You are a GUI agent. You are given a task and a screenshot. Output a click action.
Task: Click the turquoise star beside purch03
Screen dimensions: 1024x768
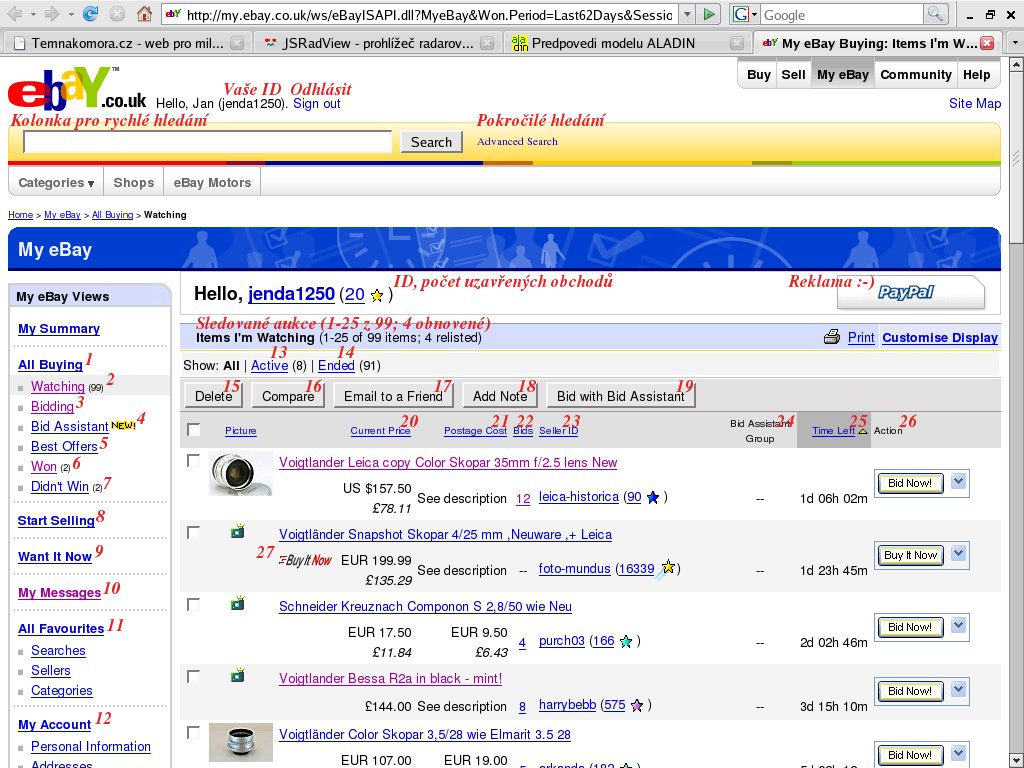626,641
